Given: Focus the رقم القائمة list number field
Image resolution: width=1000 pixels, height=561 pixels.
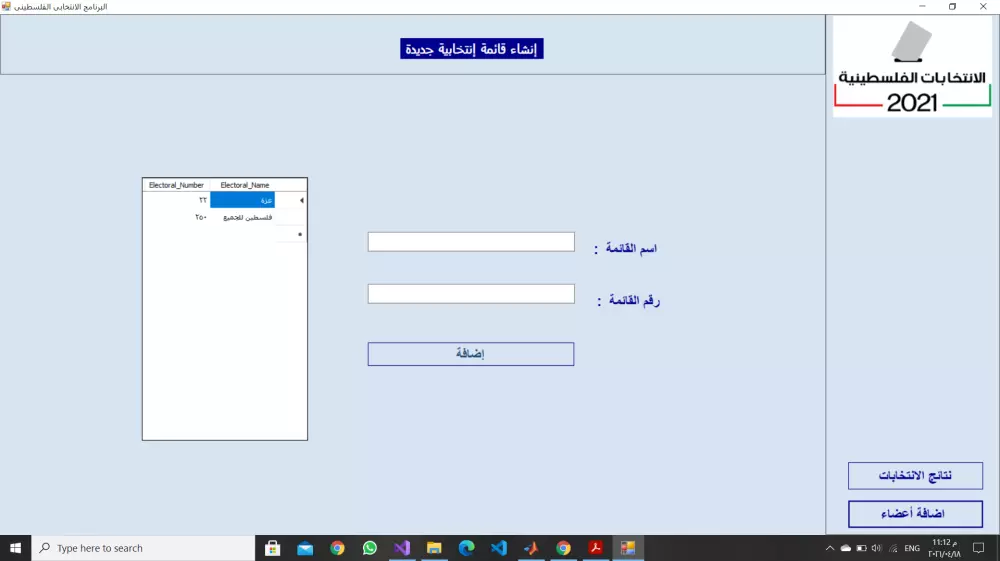Looking at the screenshot, I should [x=471, y=294].
